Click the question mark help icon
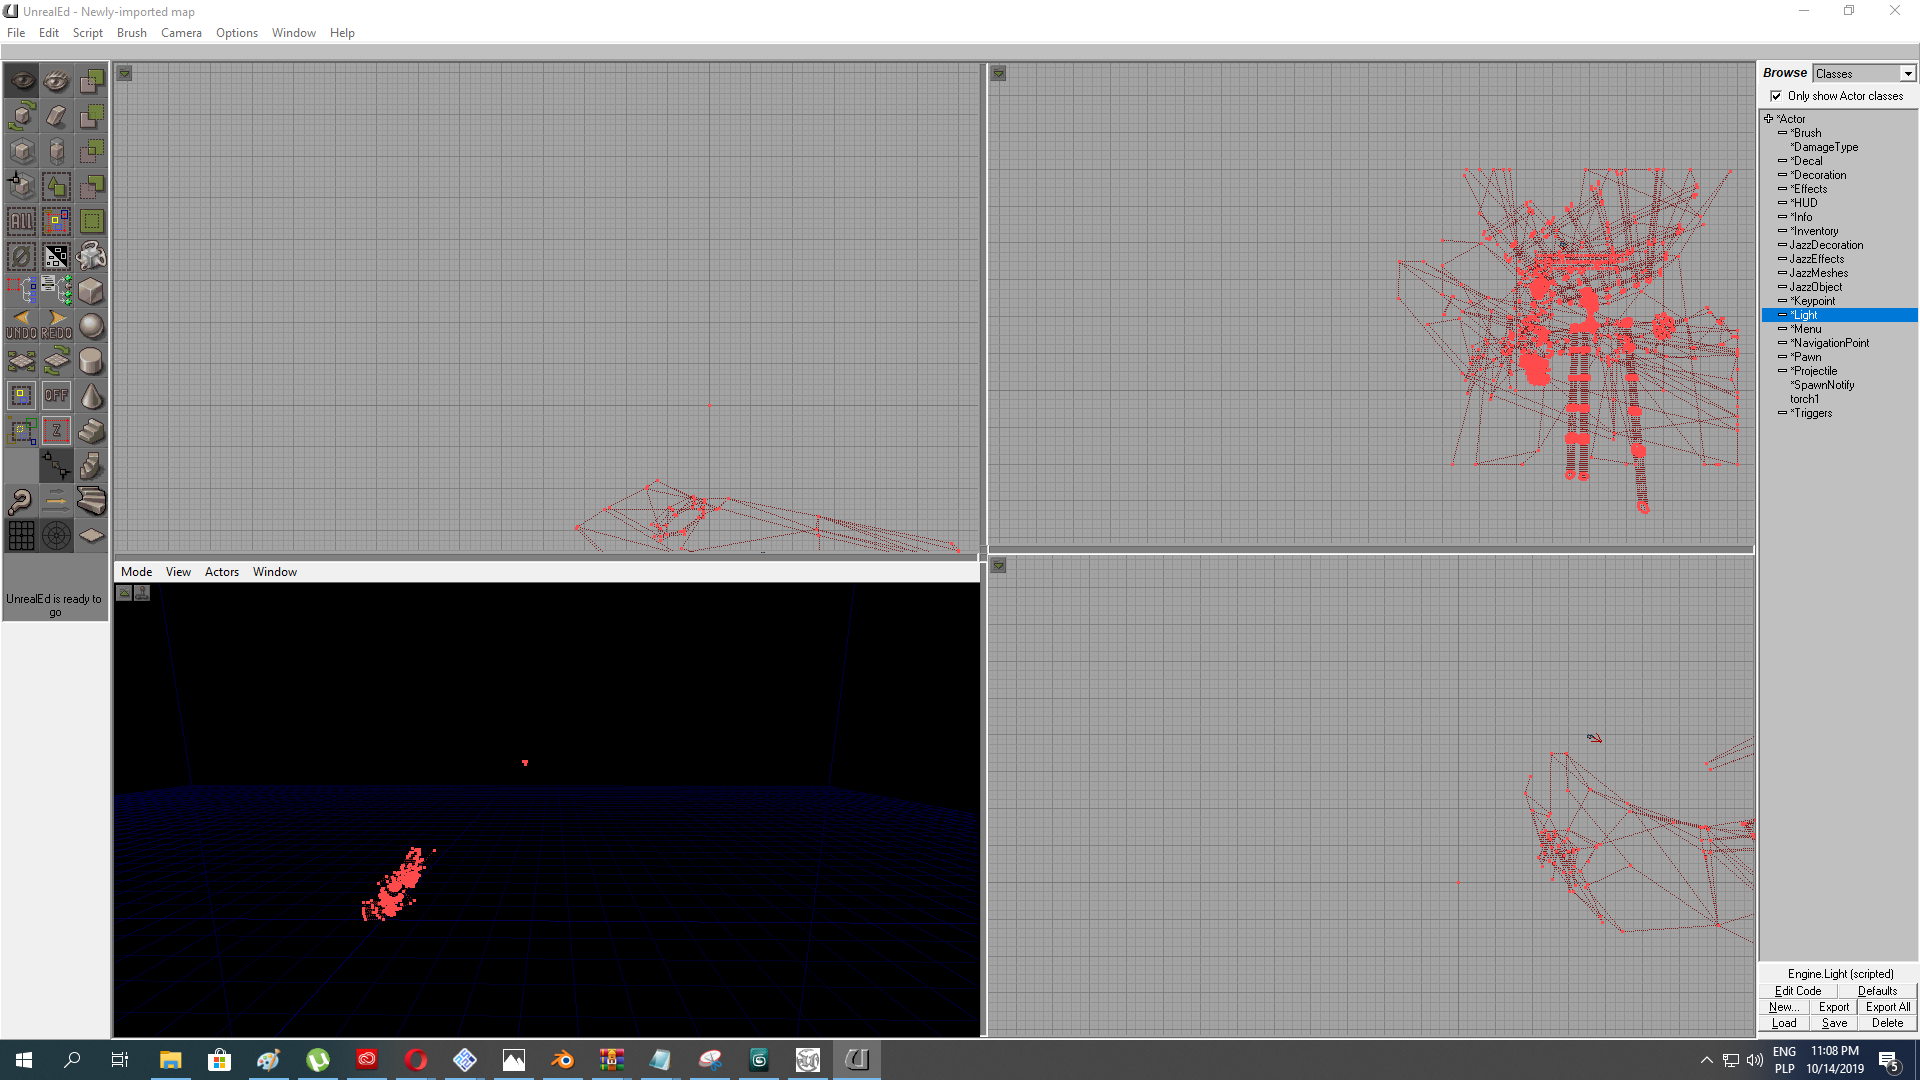 22,501
